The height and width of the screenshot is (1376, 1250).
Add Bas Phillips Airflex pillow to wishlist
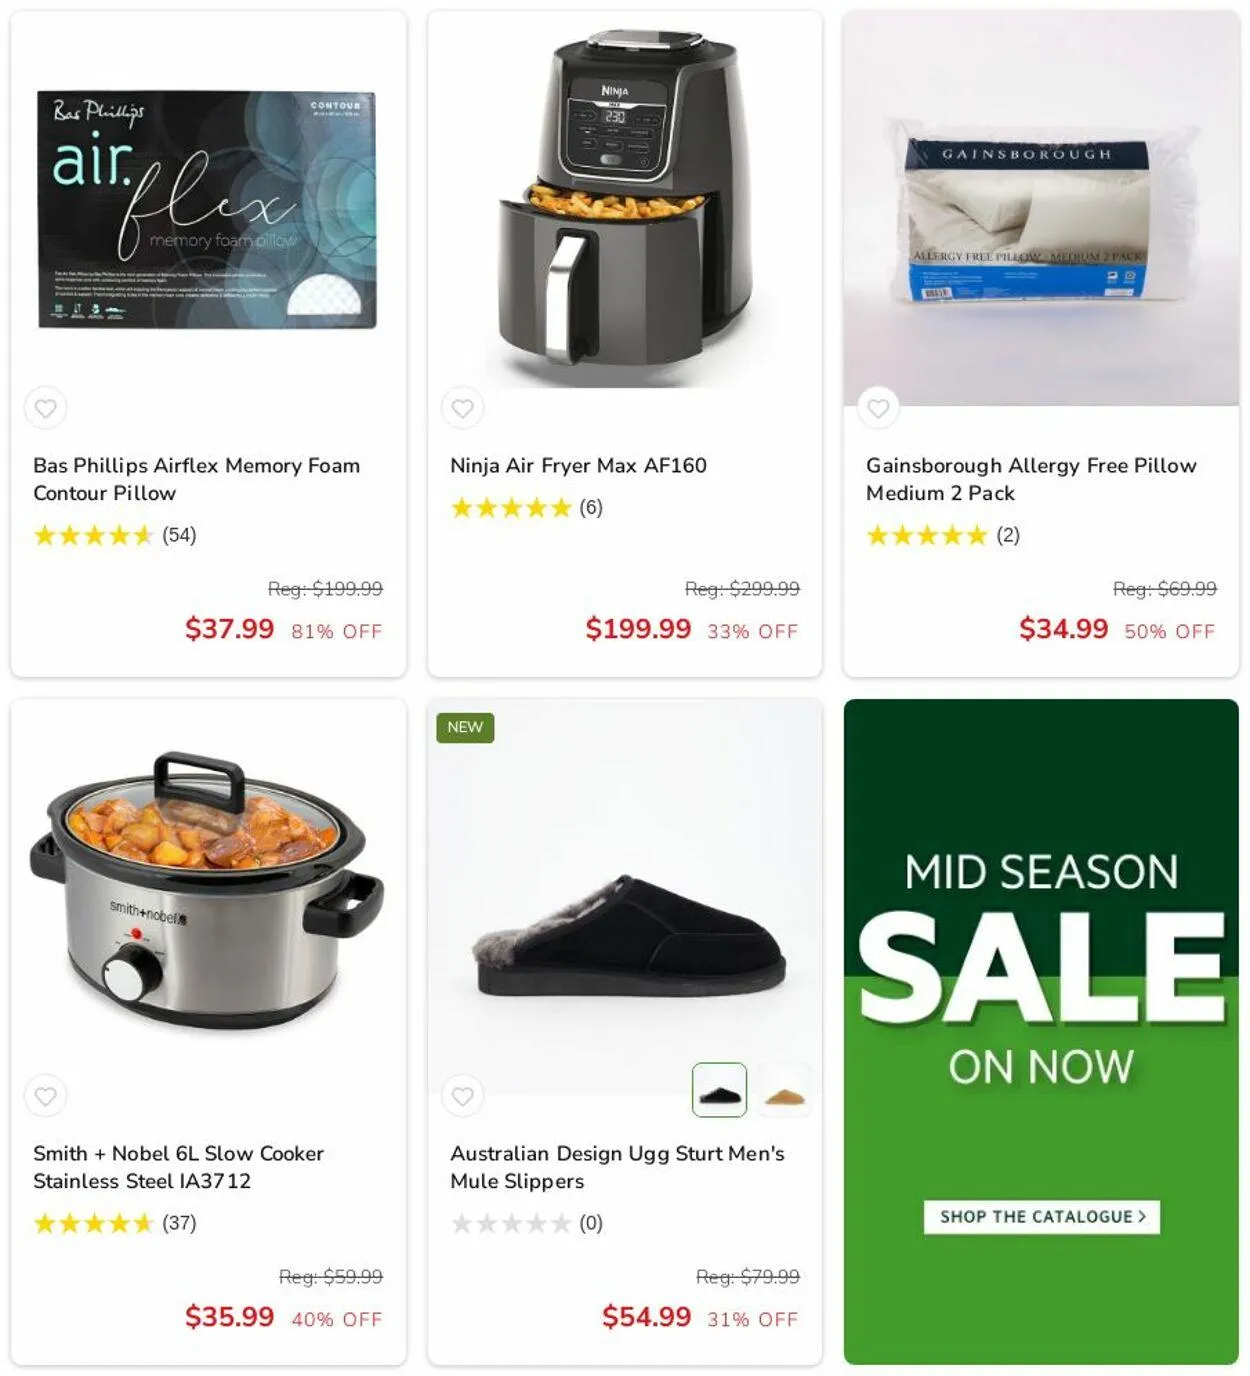(46, 408)
